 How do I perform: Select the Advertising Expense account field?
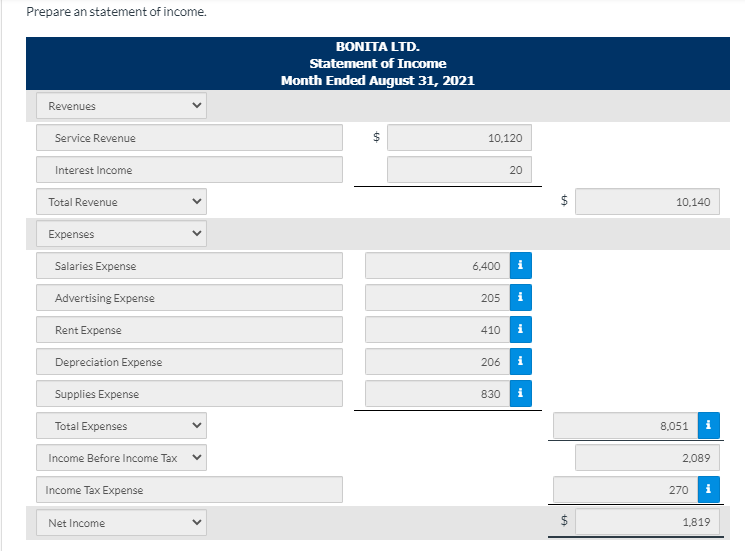tap(189, 297)
